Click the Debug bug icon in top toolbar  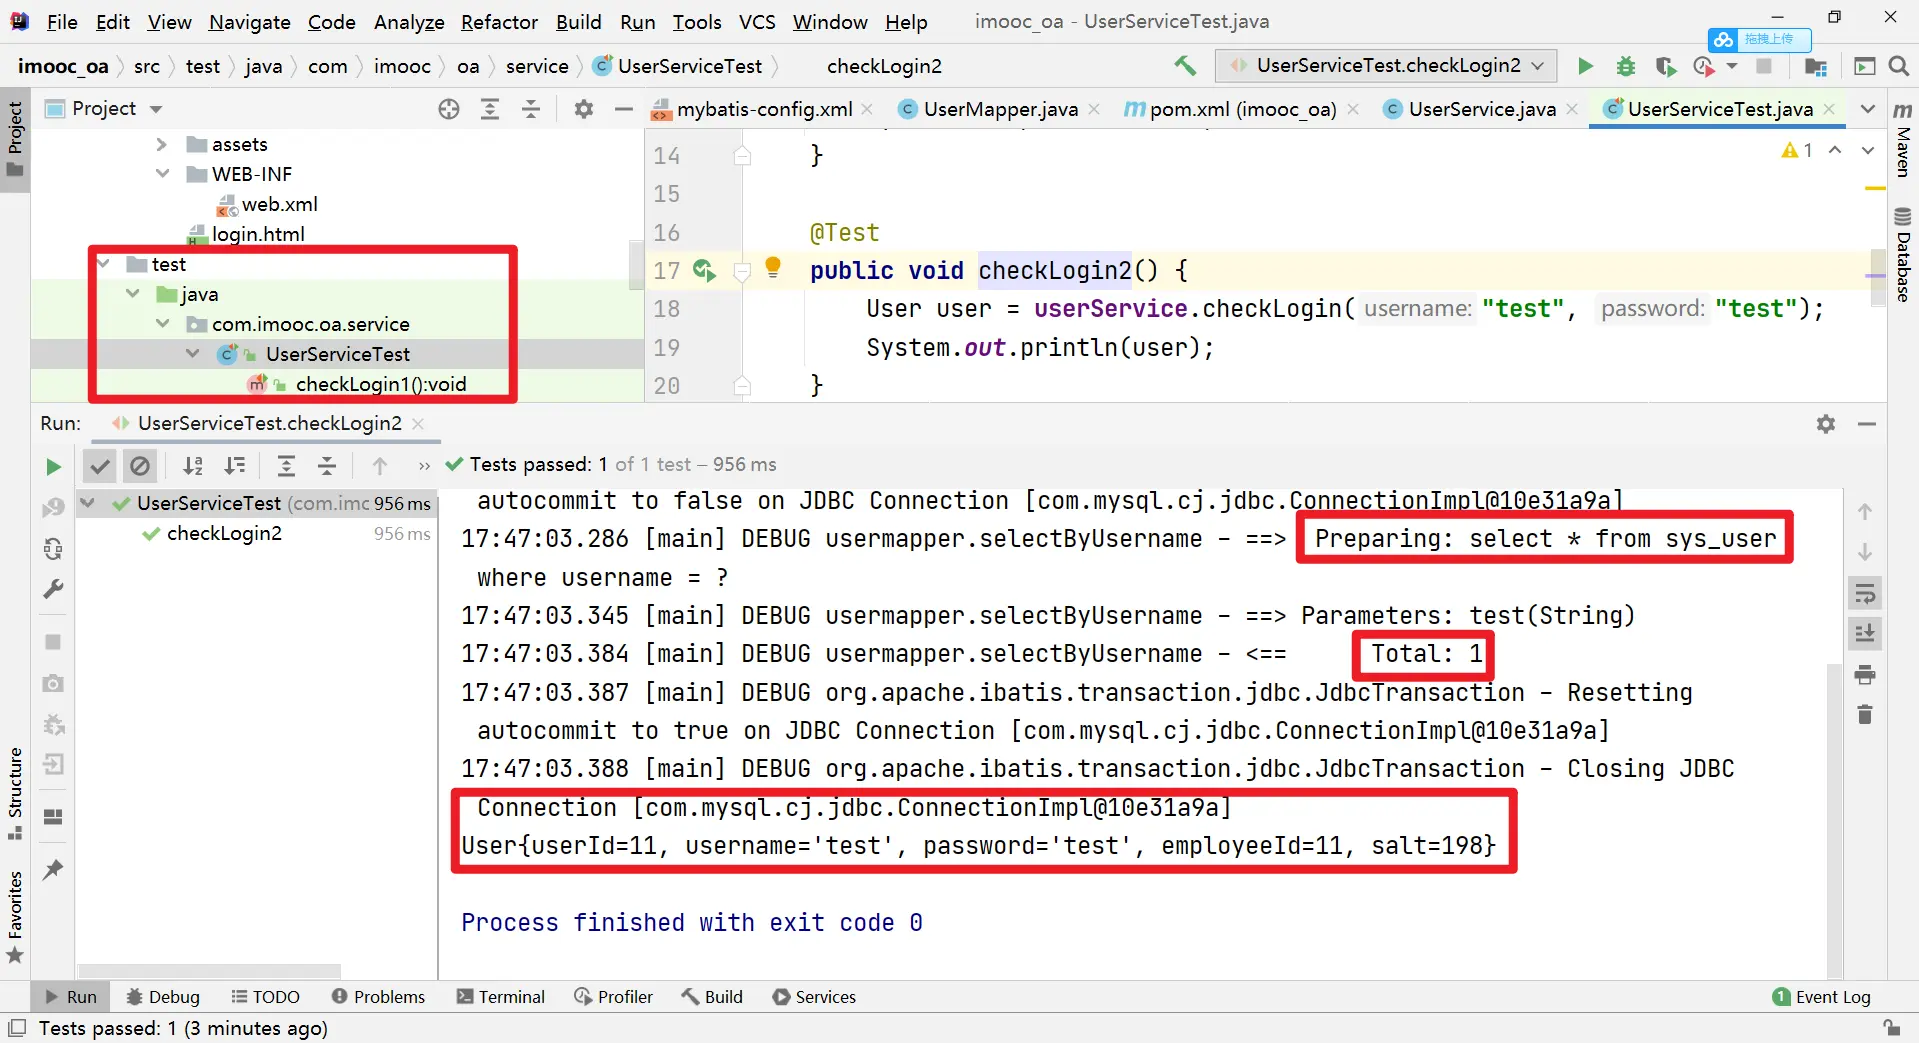coord(1626,66)
